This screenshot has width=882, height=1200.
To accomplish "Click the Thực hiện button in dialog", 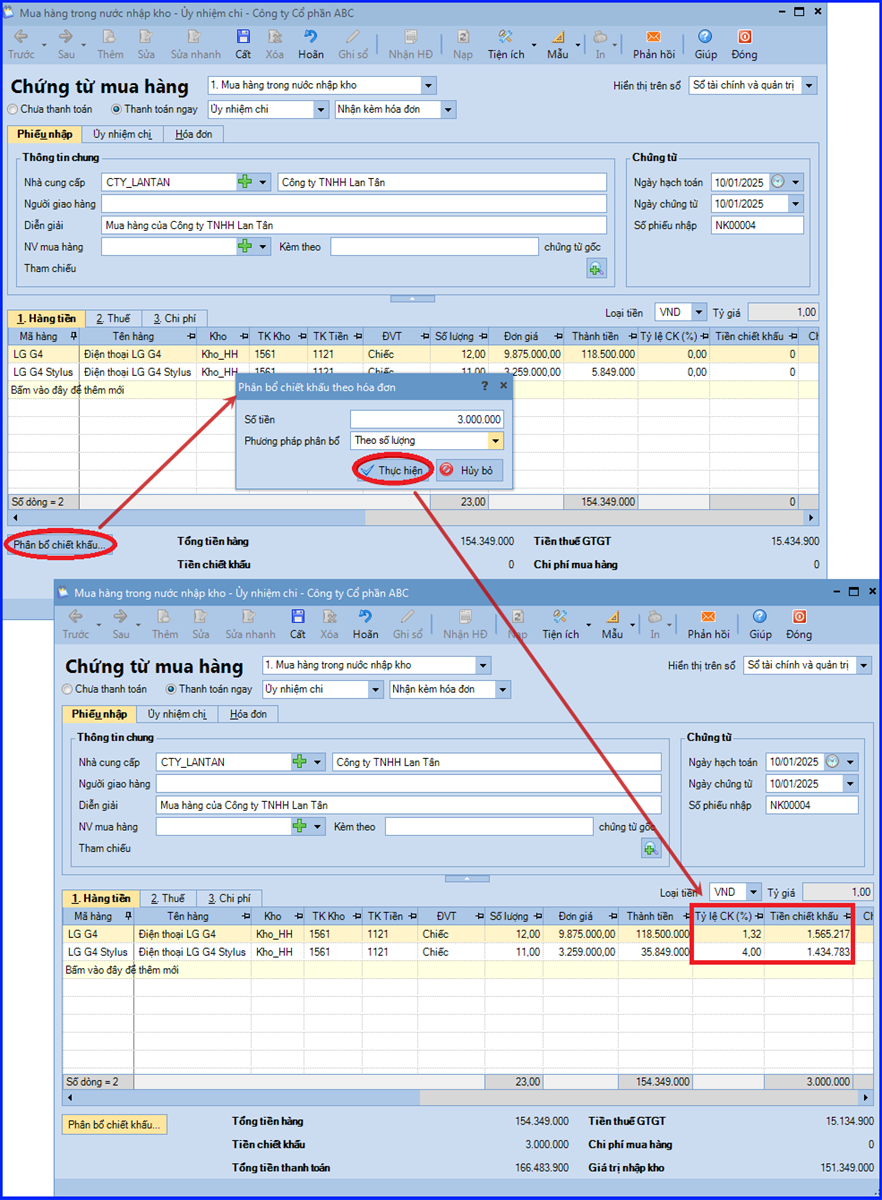I will [392, 470].
